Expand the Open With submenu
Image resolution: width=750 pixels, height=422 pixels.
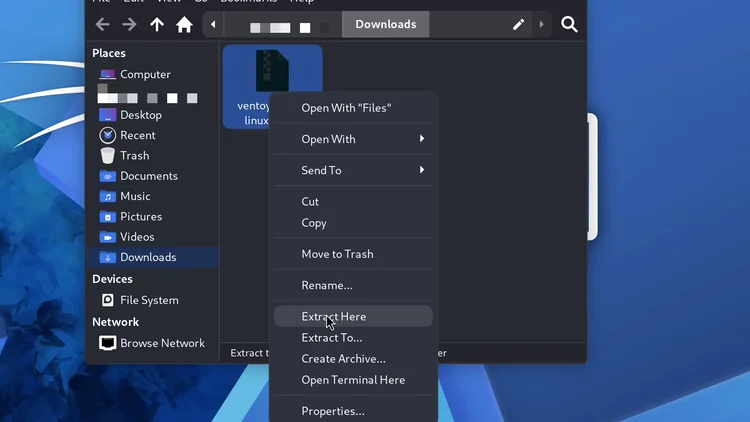pos(353,139)
